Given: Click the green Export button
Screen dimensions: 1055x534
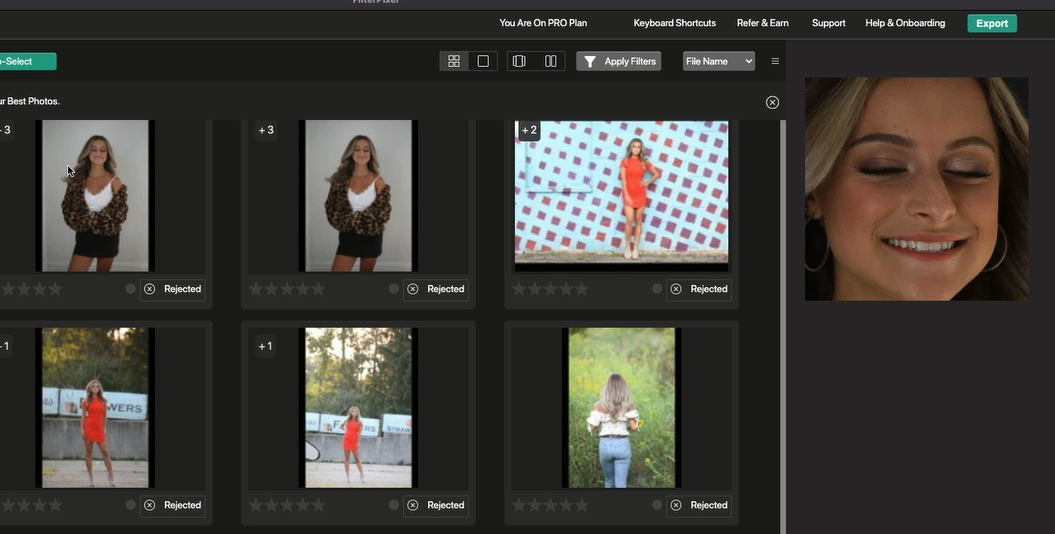Looking at the screenshot, I should click(992, 24).
